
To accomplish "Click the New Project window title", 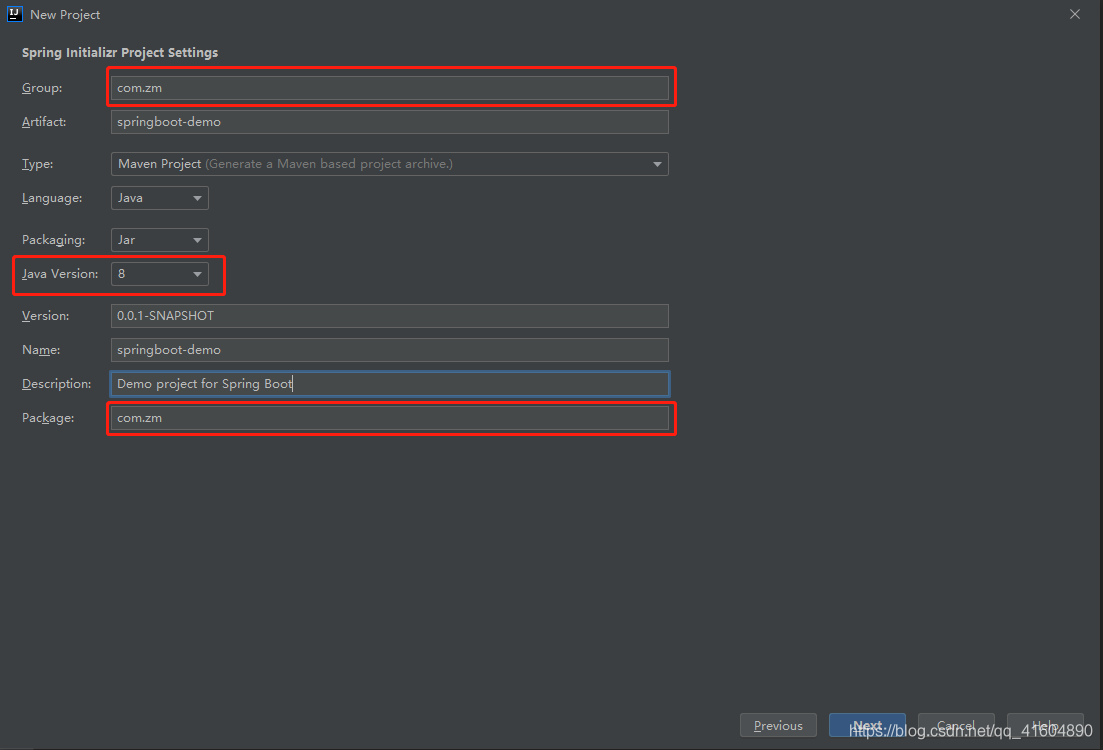I will pos(65,15).
